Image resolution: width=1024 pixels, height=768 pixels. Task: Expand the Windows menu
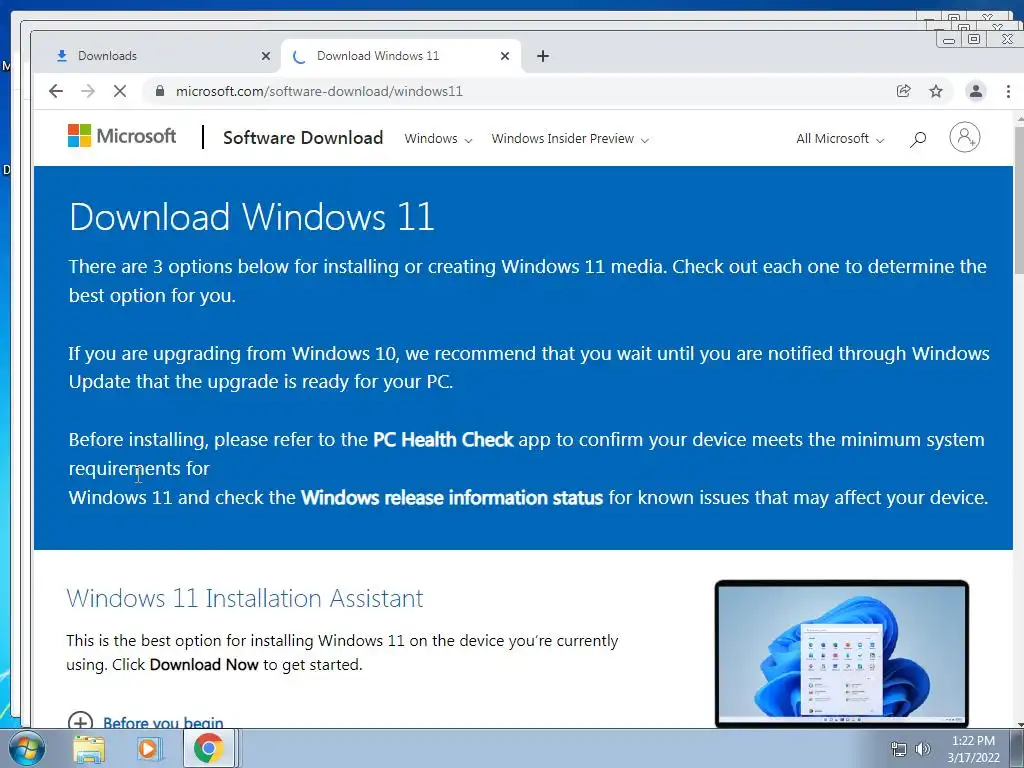438,138
